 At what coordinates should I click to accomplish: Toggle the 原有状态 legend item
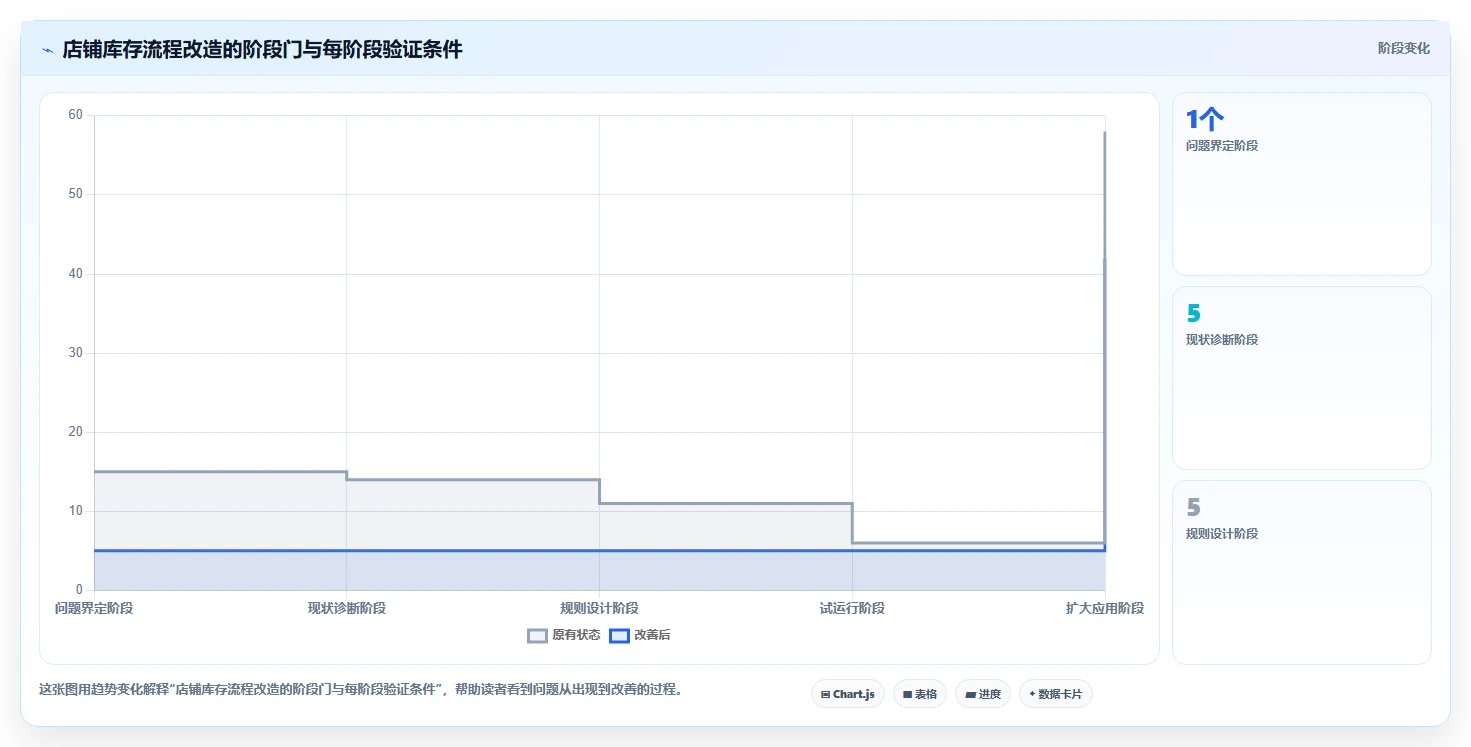click(564, 635)
